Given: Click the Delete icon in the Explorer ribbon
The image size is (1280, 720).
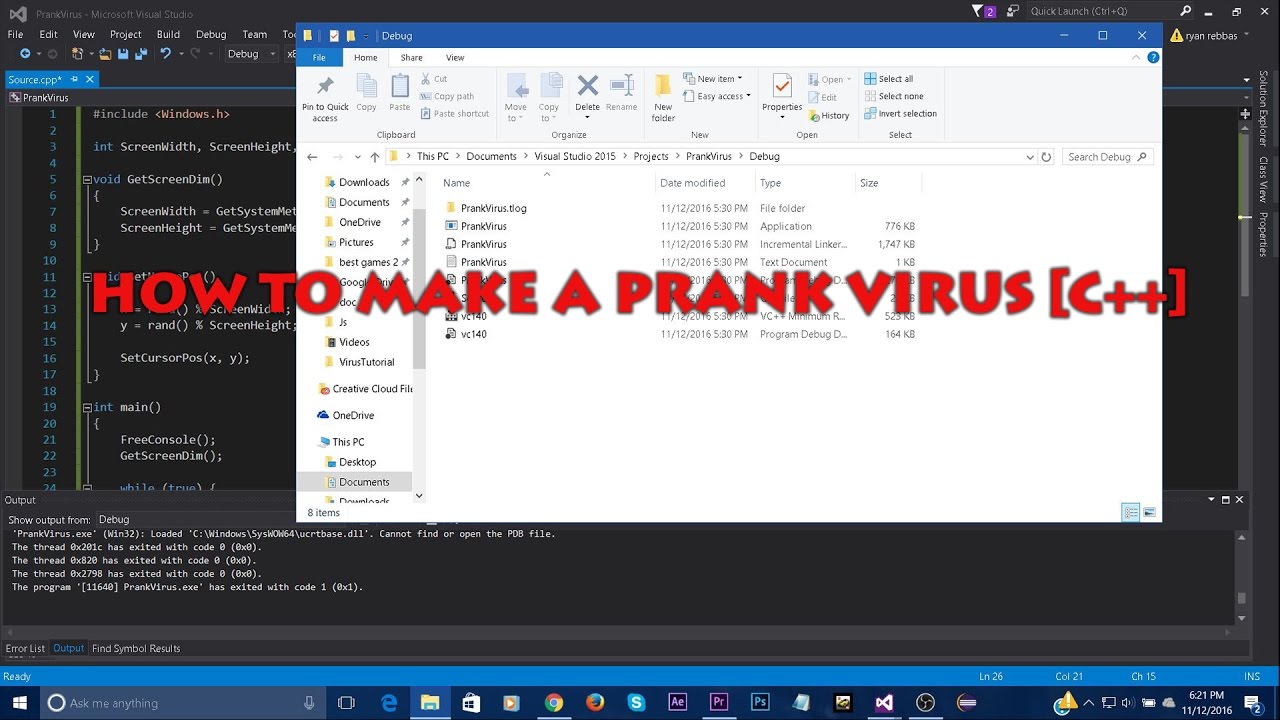Looking at the screenshot, I should pos(588,93).
